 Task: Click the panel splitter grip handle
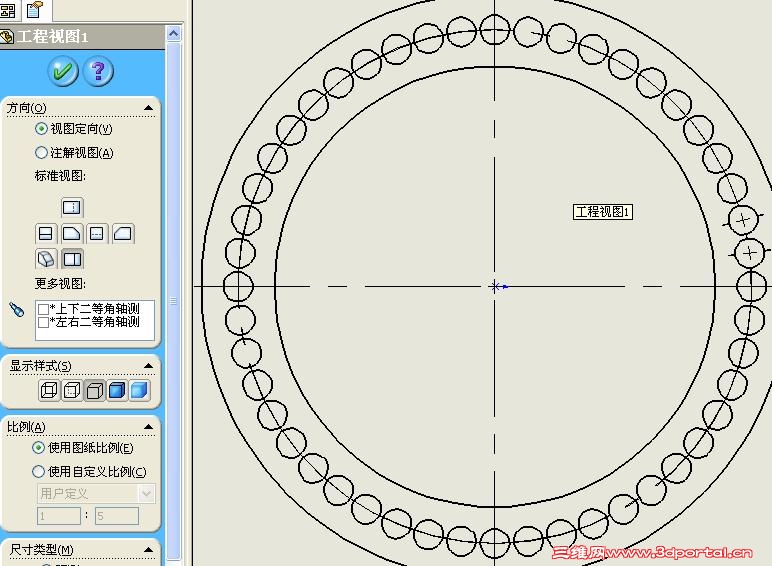(x=173, y=301)
